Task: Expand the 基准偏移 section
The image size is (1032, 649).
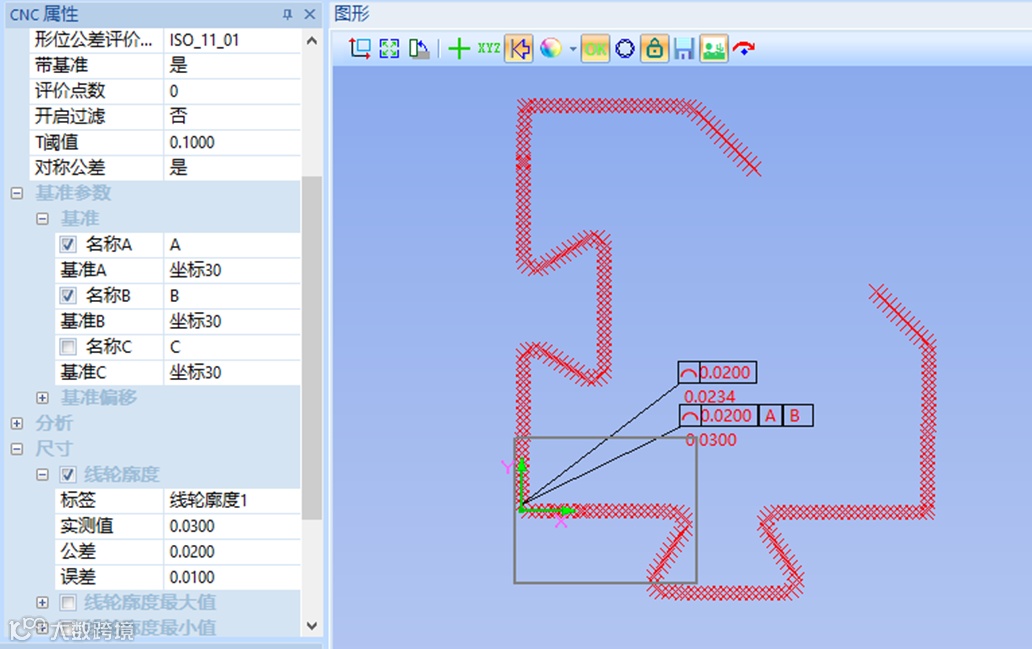Action: click(42, 398)
